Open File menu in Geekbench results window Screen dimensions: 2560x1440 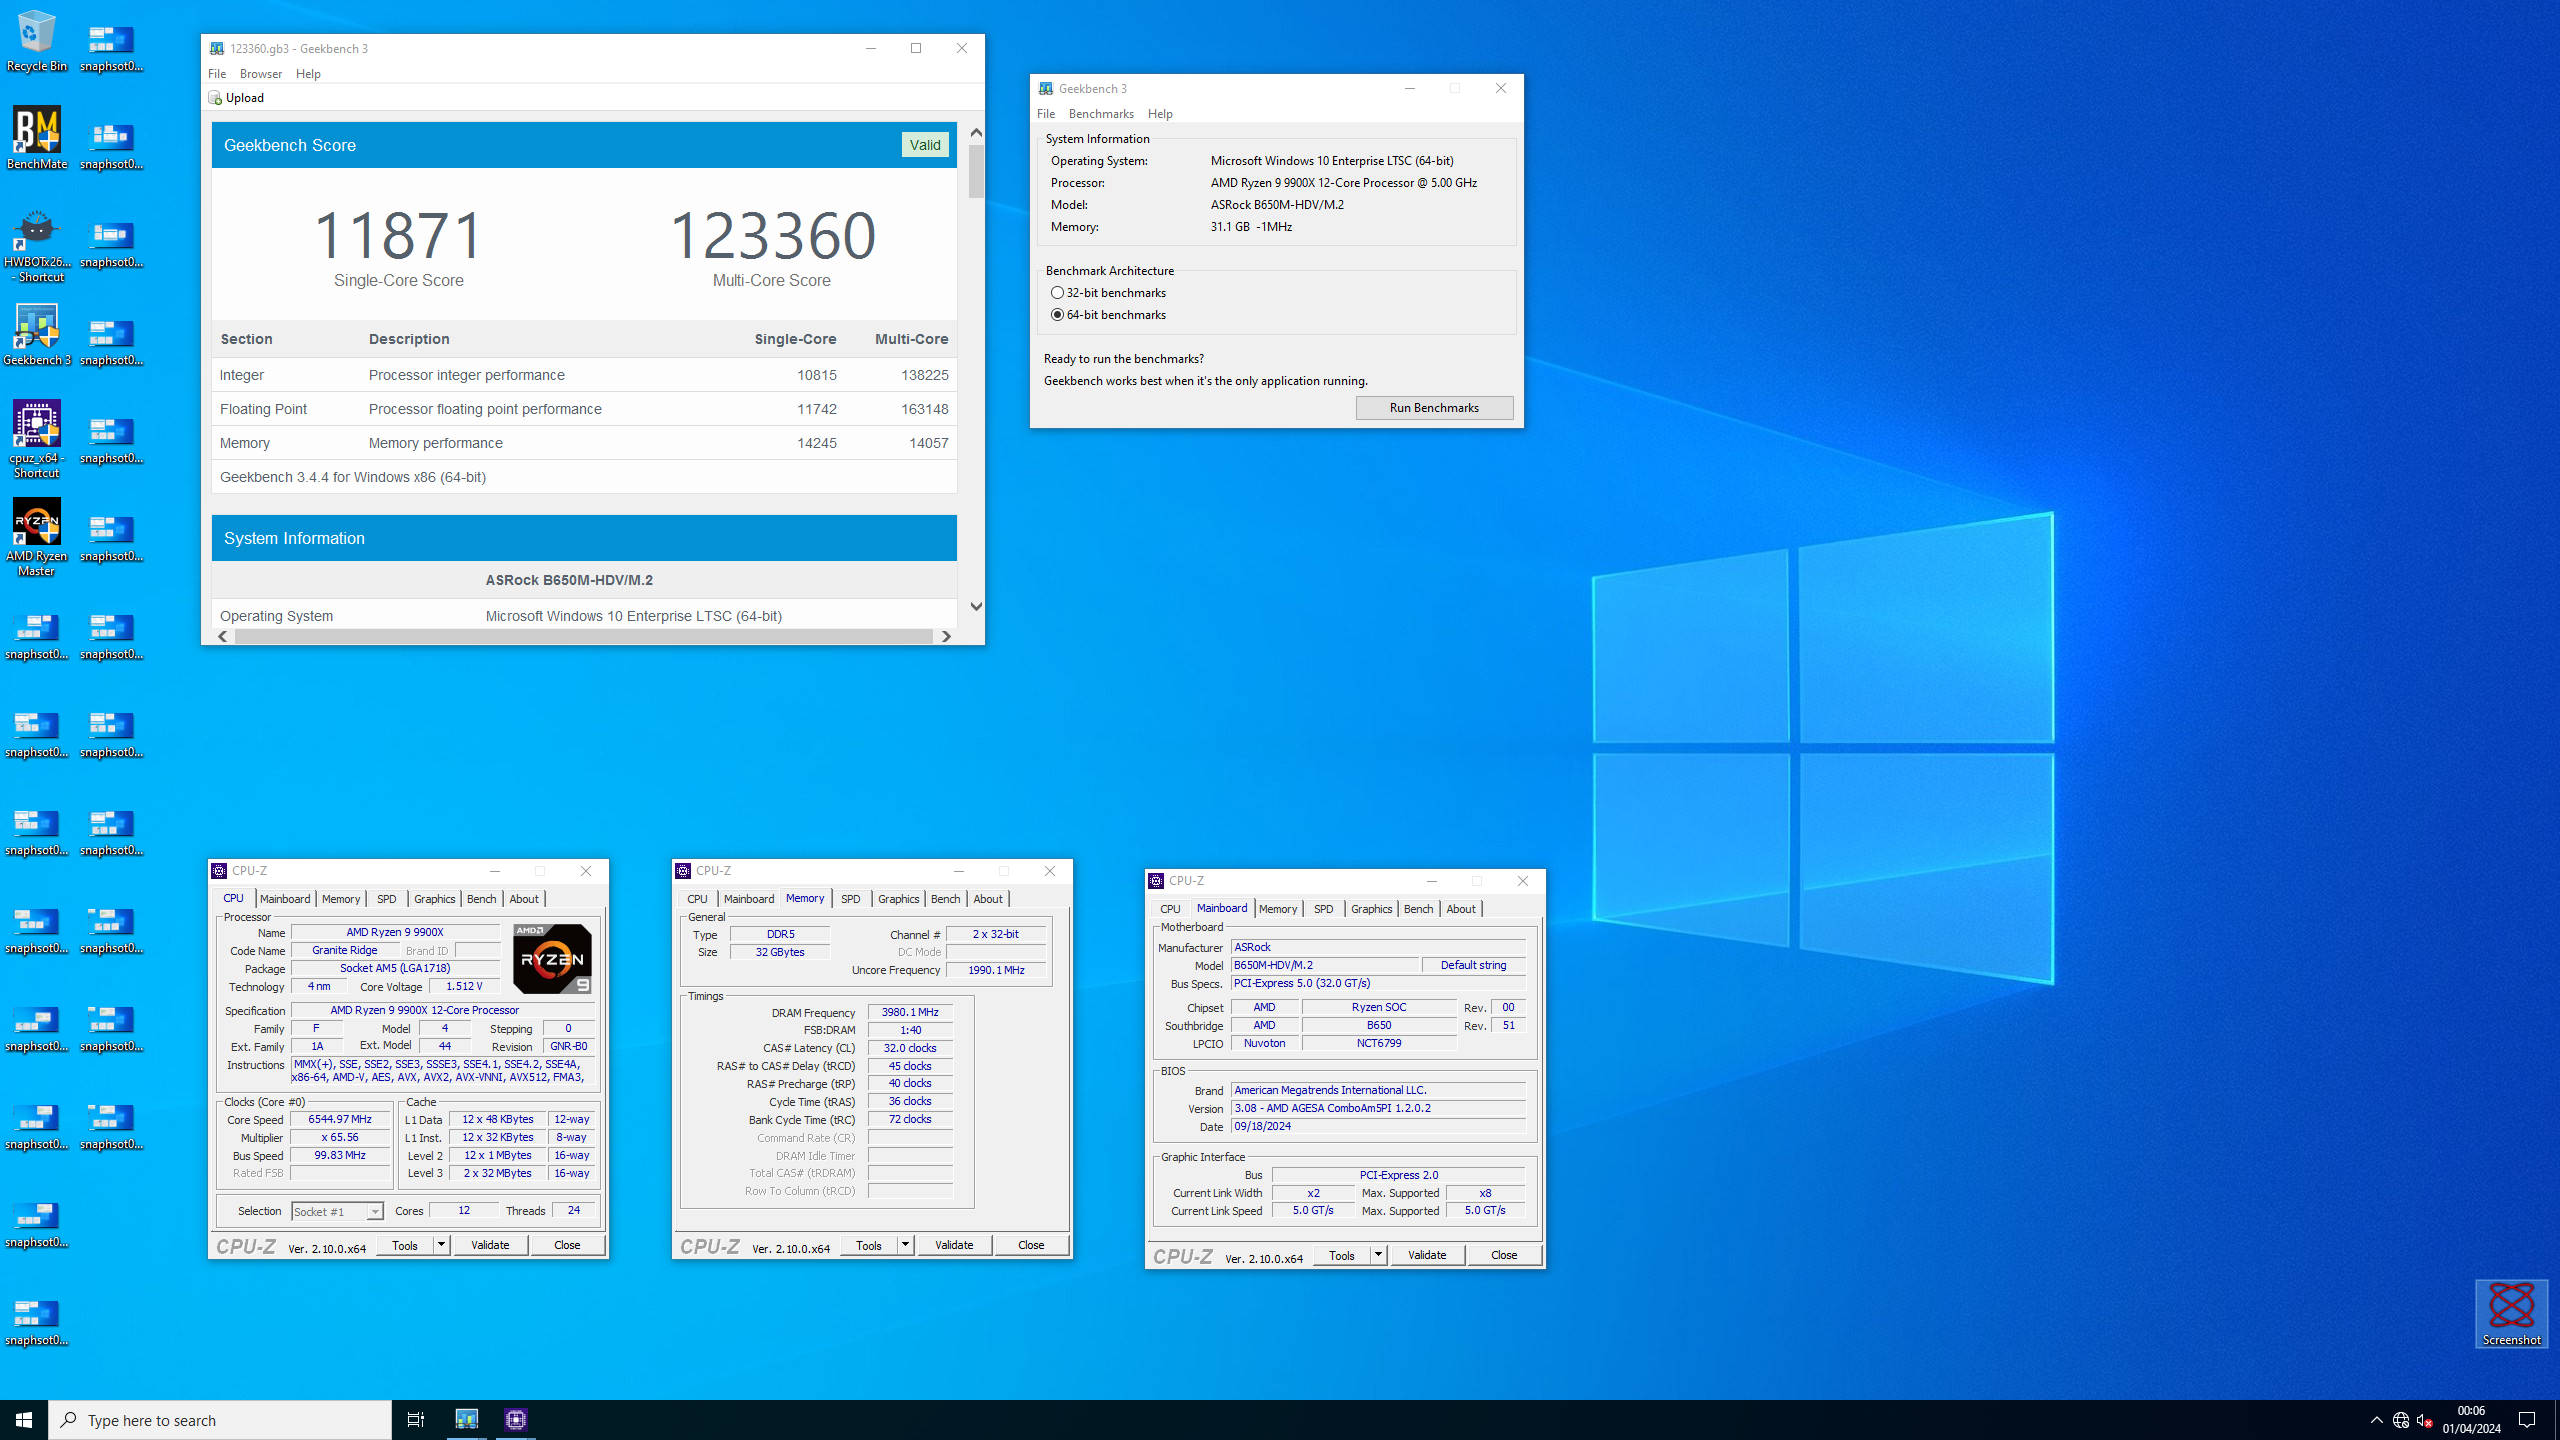[x=217, y=74]
